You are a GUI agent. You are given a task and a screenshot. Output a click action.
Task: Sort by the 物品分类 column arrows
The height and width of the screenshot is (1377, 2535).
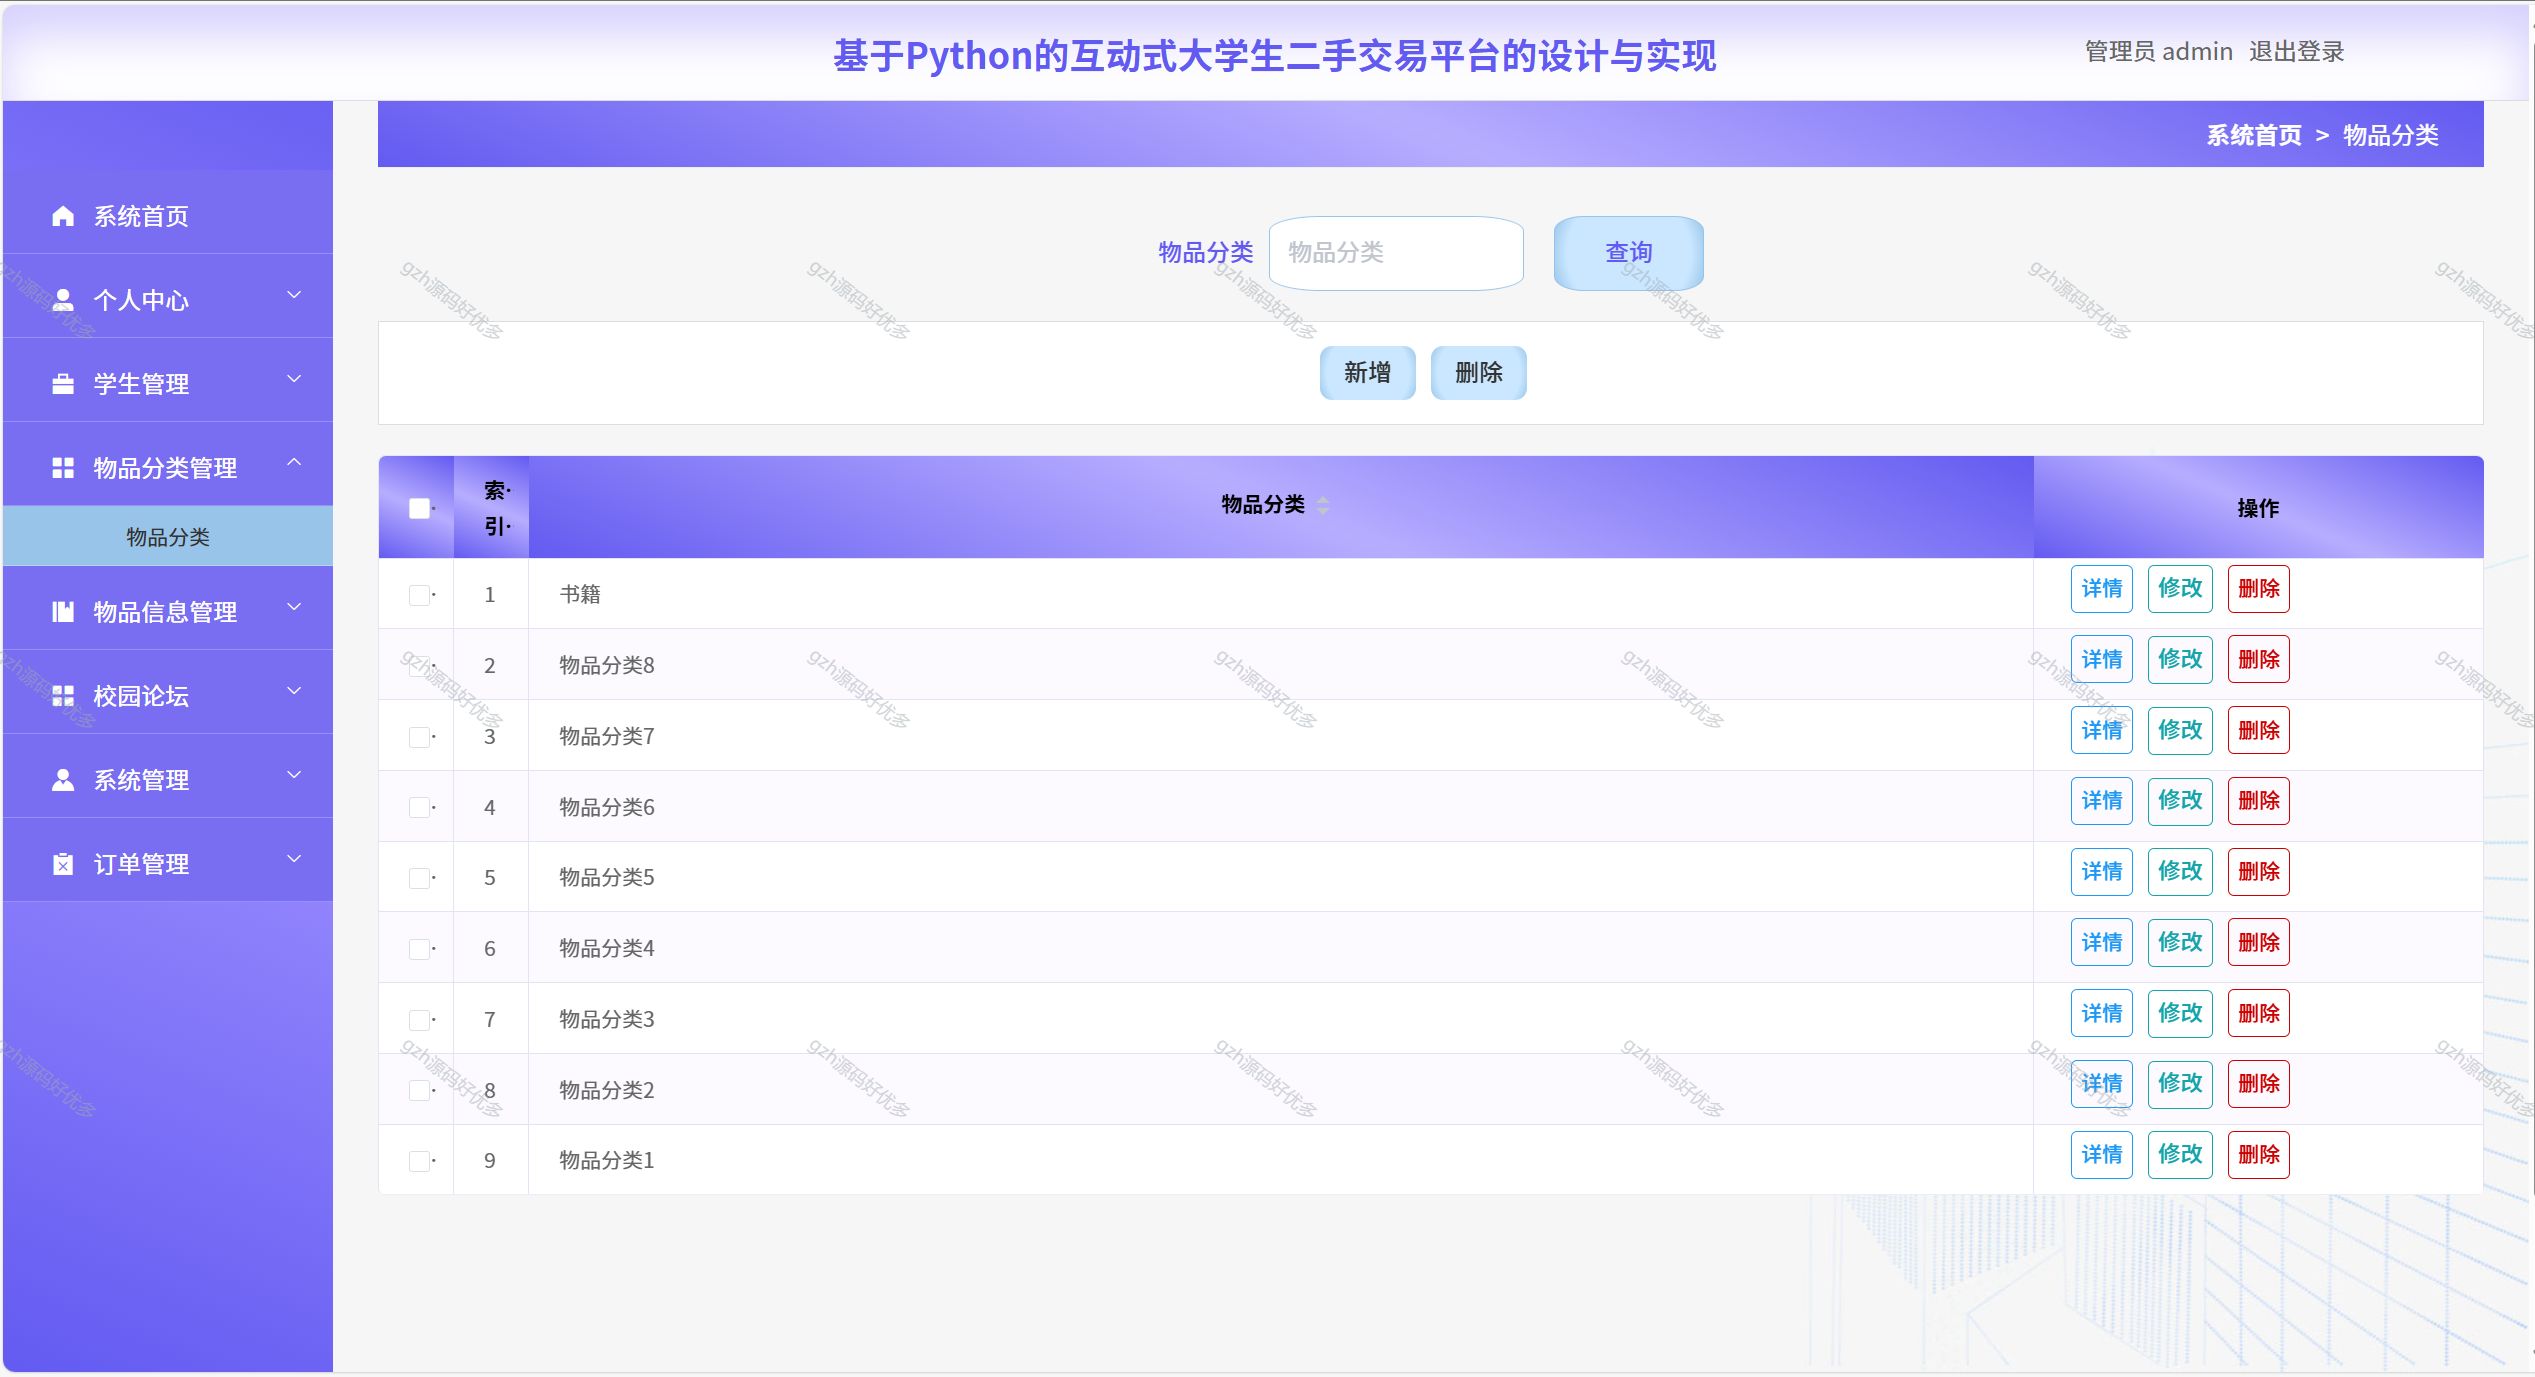coord(1323,506)
